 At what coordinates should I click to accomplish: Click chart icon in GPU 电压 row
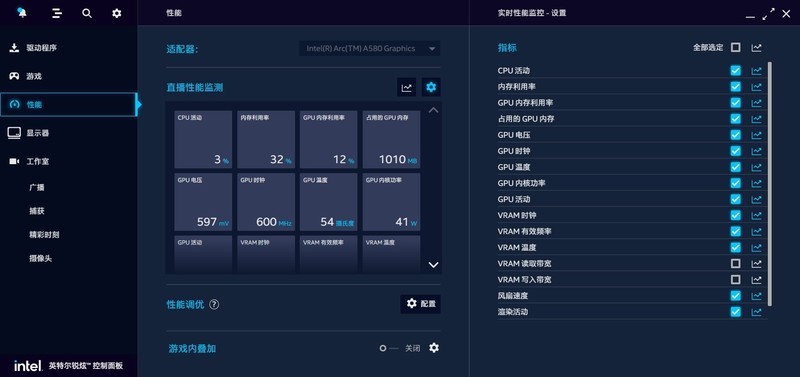pos(756,135)
